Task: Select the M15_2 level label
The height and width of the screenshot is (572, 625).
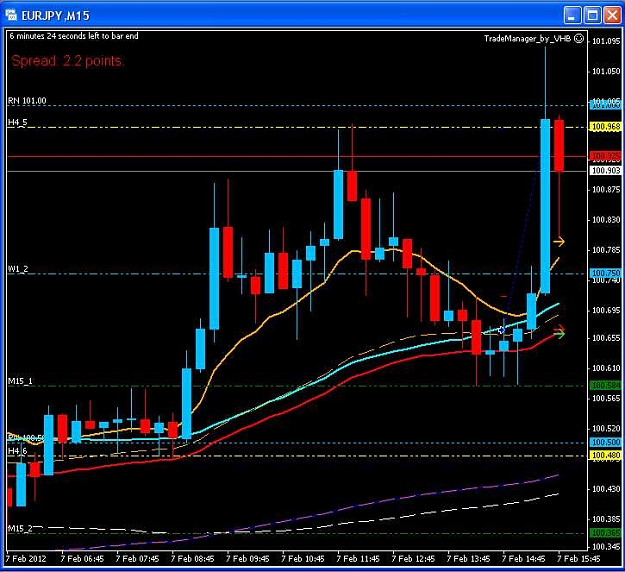Action: coord(20,529)
